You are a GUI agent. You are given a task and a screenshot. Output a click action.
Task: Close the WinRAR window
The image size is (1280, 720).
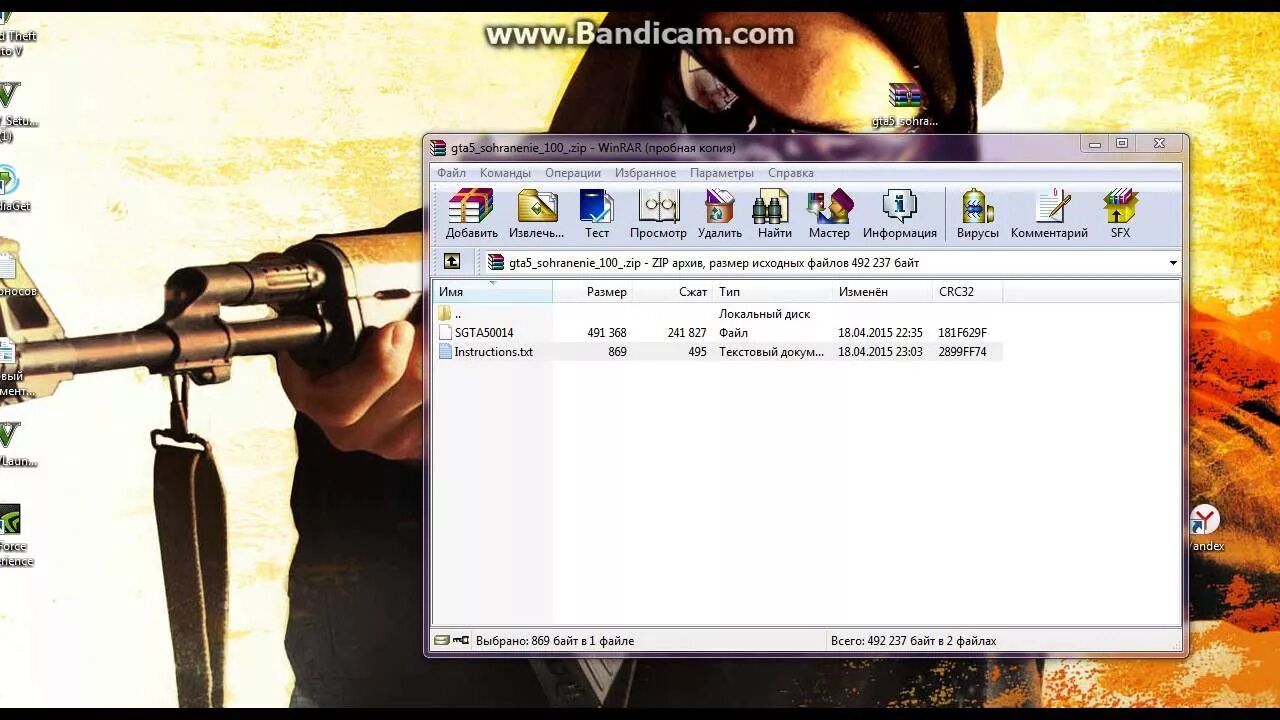click(1159, 144)
